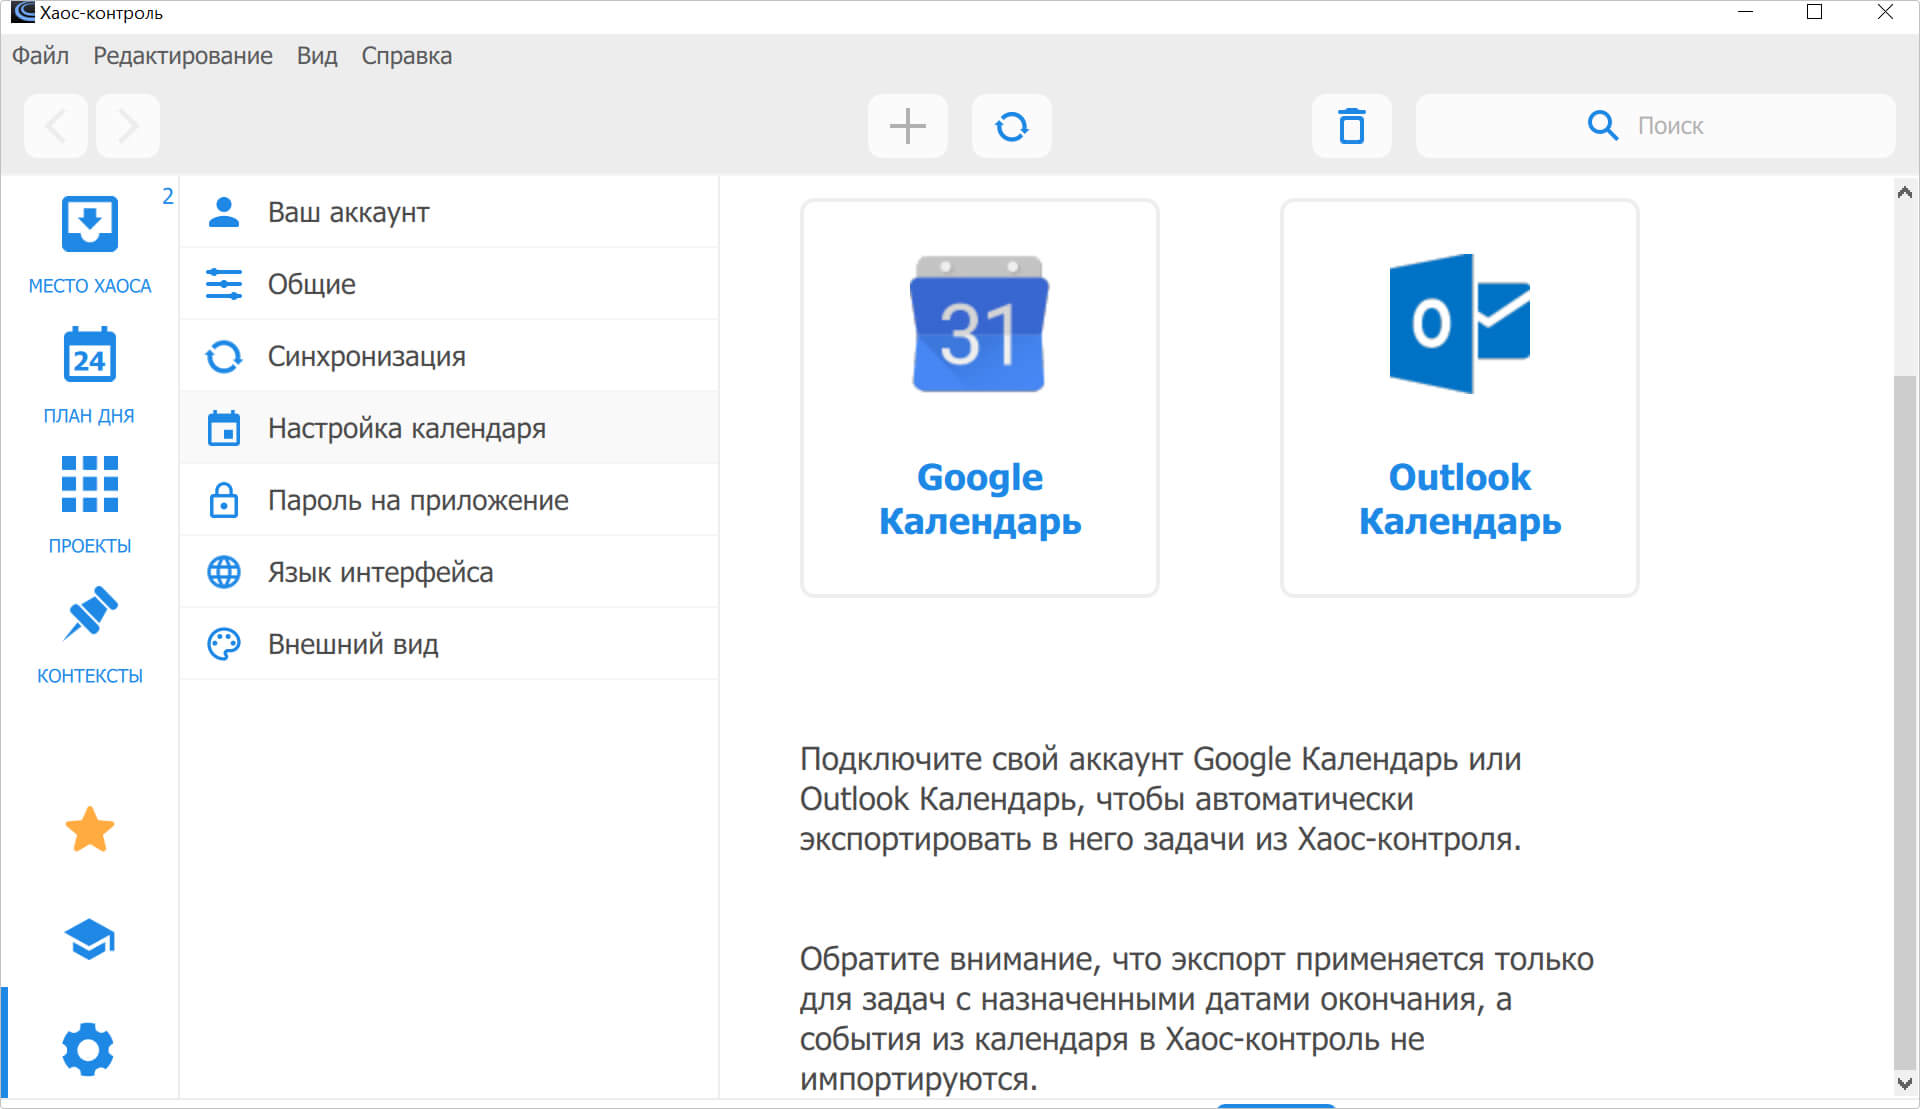Select Язык интерфейса settings section
Viewport: 1920px width, 1109px height.
[x=449, y=572]
